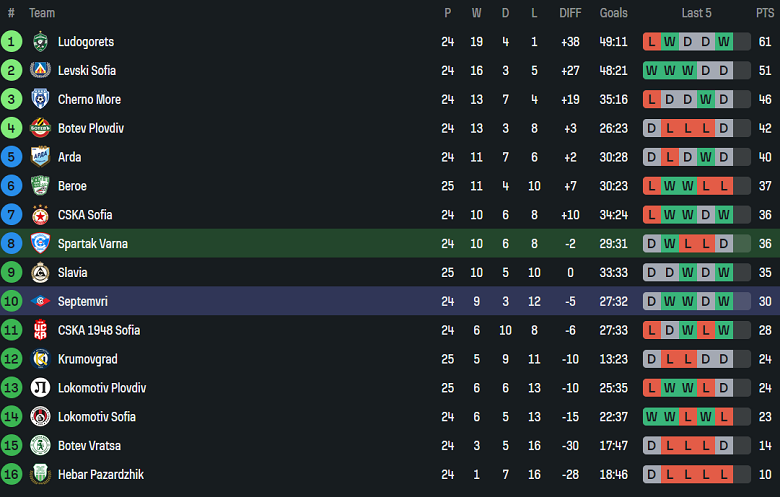Viewport: 780px width, 497px height.
Task: Click the Spartak Varna team logo
Action: click(40, 244)
